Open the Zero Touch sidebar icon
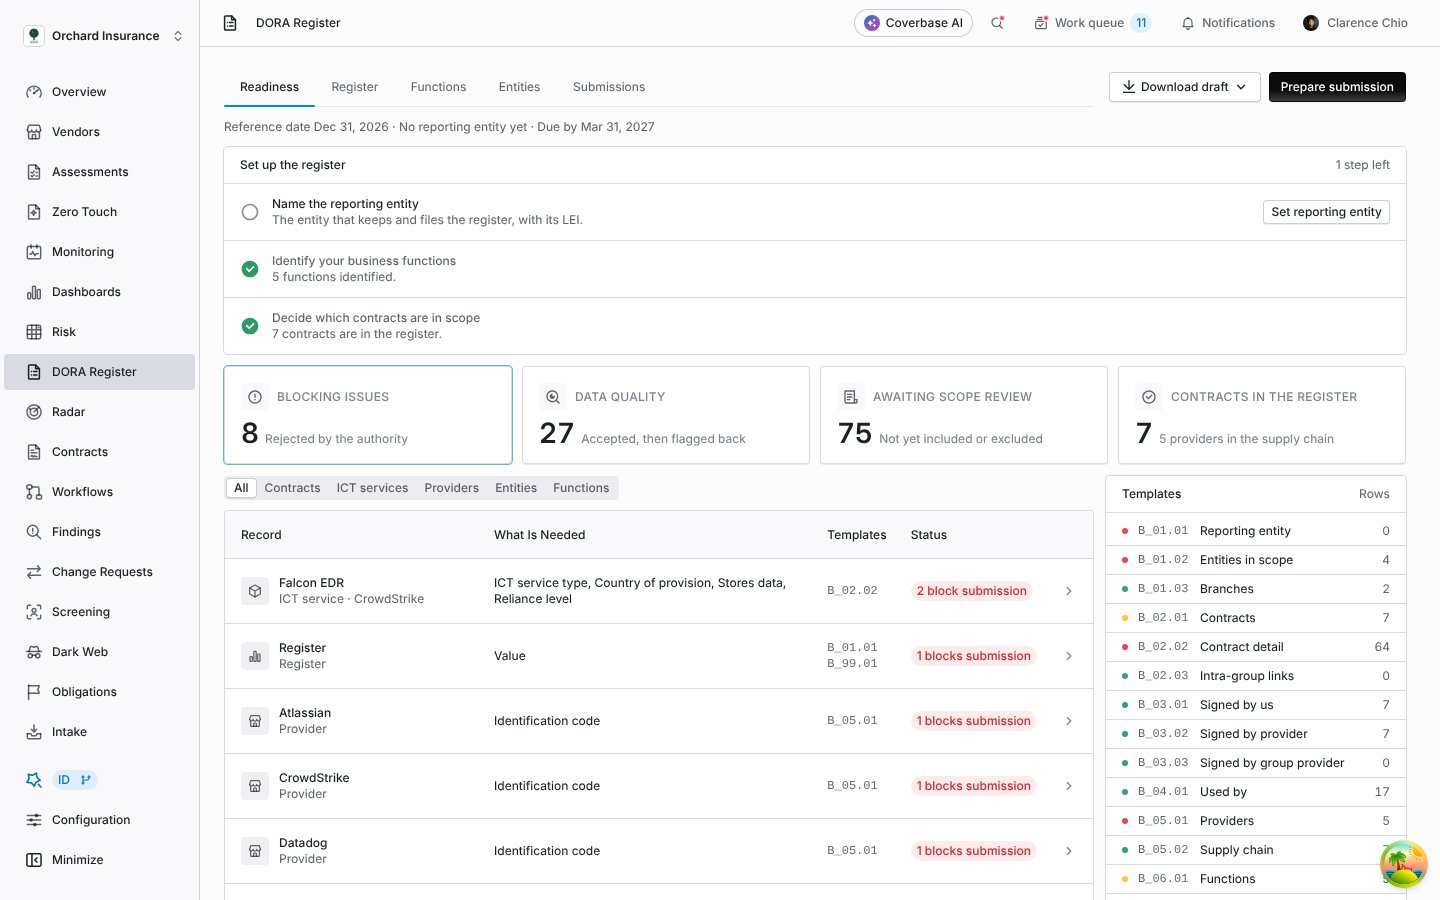The image size is (1440, 900). 34,212
